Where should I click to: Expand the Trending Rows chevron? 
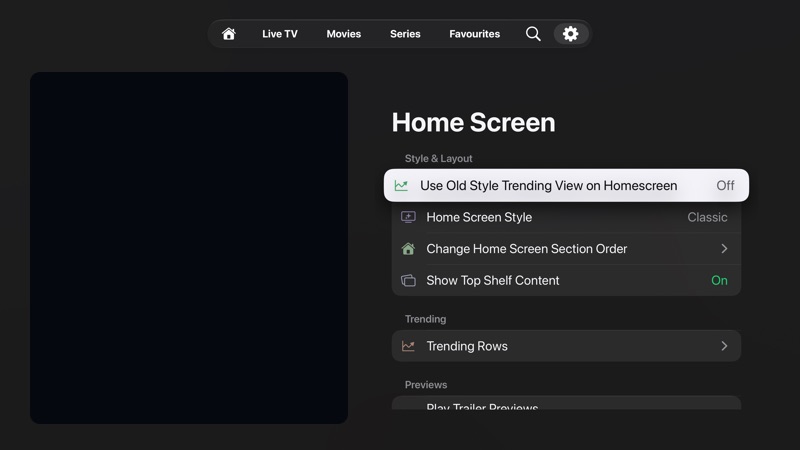[724, 346]
